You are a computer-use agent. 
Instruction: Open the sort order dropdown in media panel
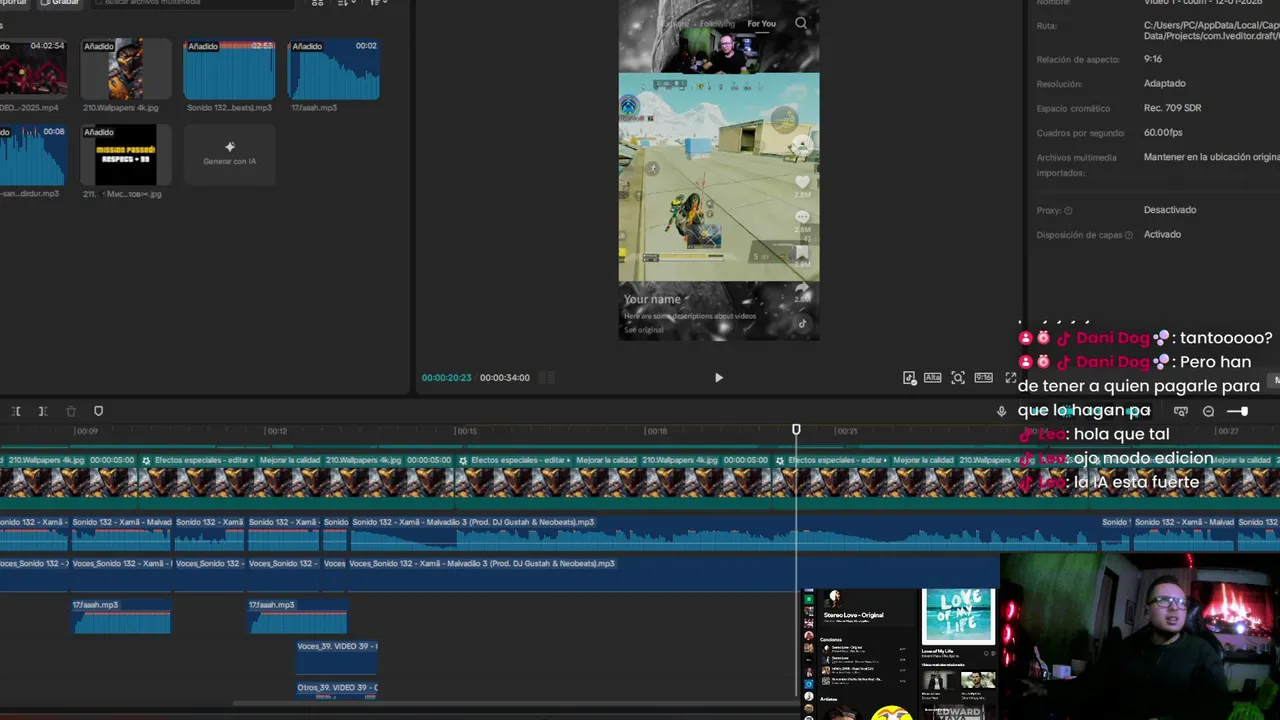(x=347, y=3)
